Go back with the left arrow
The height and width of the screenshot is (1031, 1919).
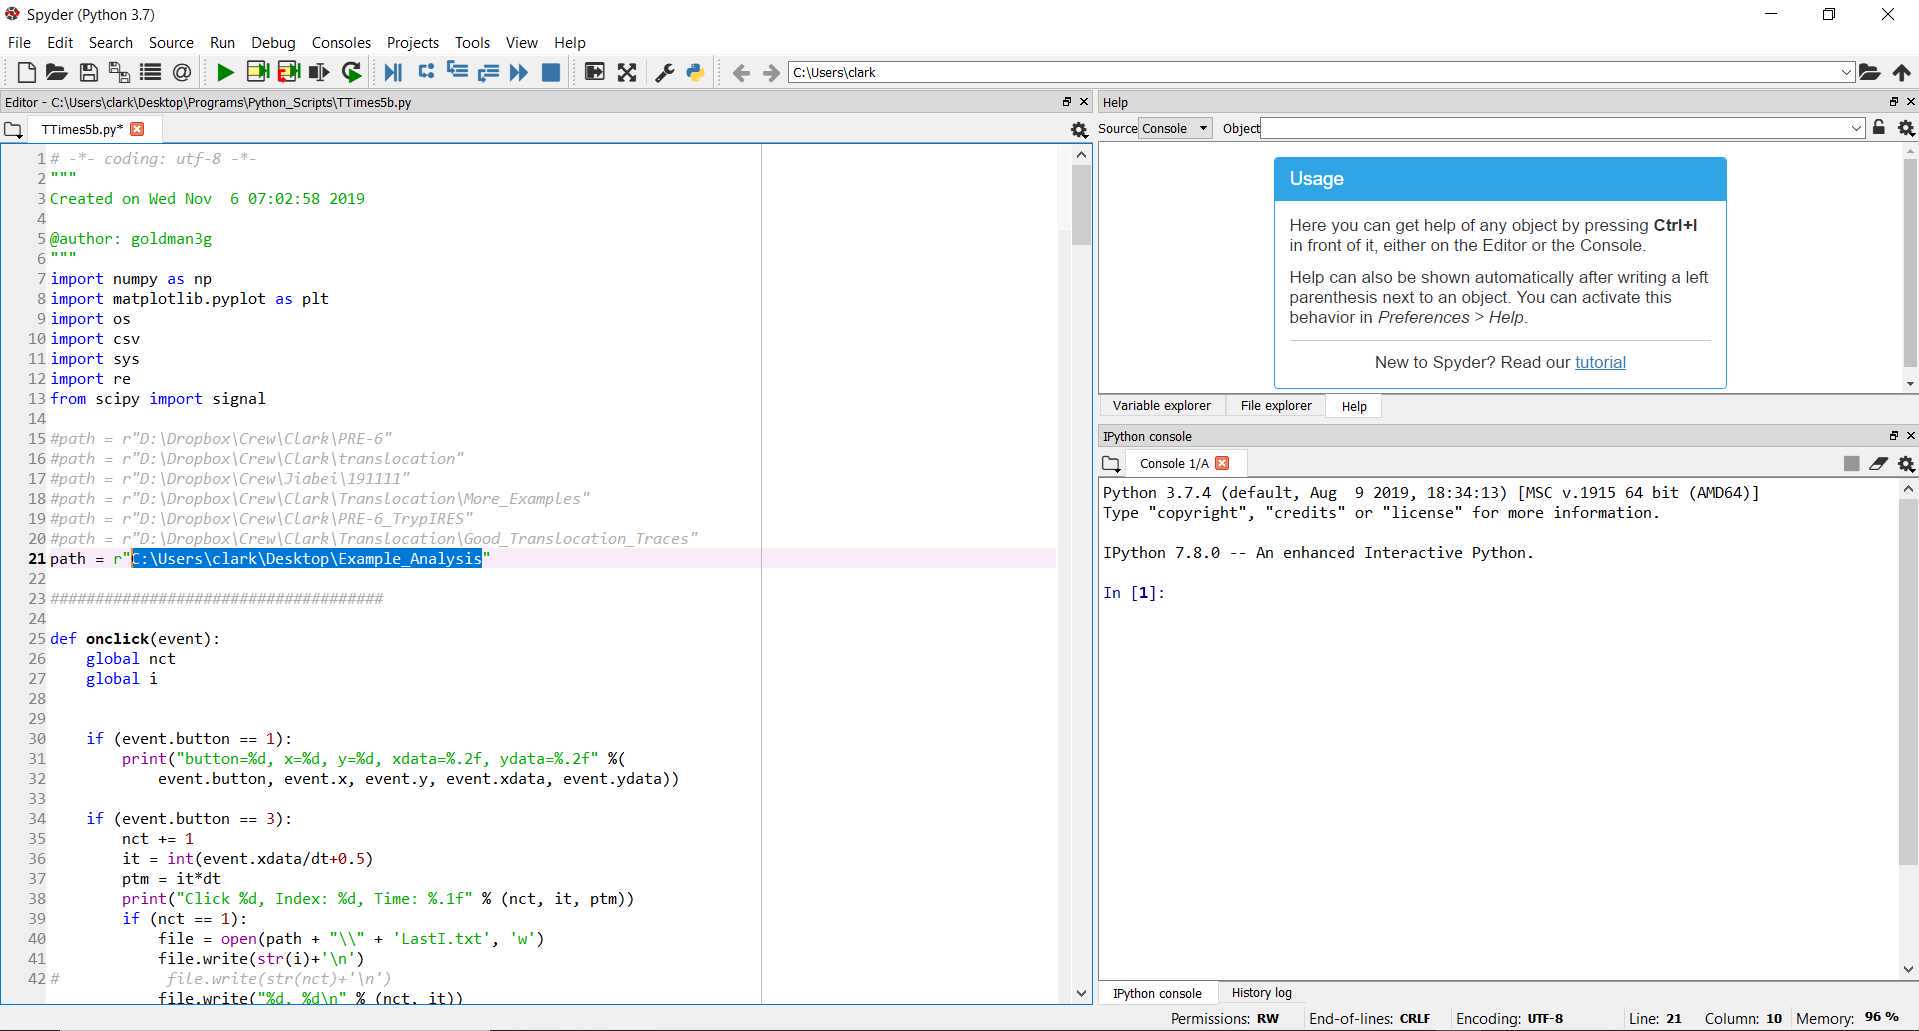(x=741, y=73)
